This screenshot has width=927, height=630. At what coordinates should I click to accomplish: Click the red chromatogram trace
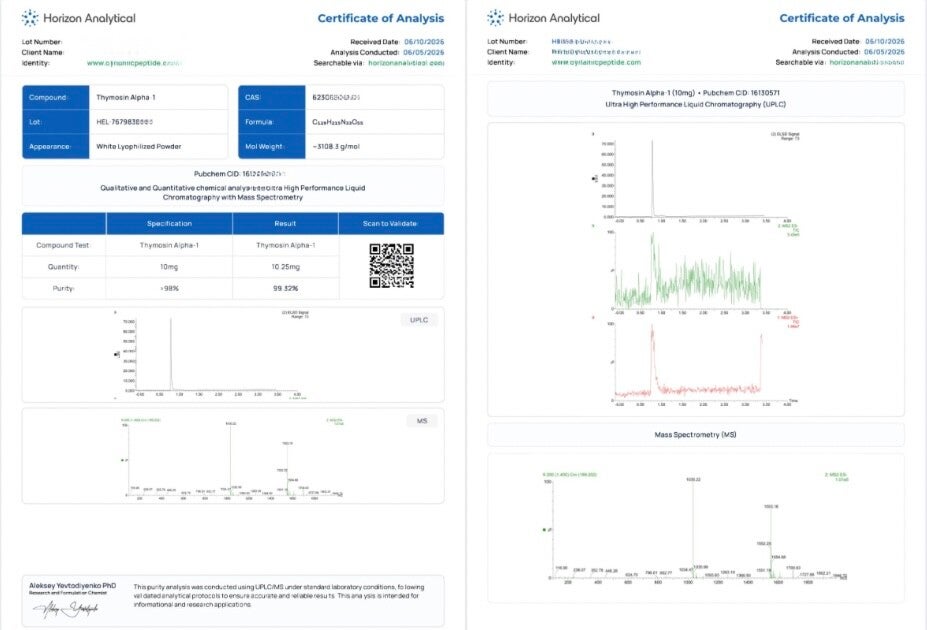tap(689, 362)
